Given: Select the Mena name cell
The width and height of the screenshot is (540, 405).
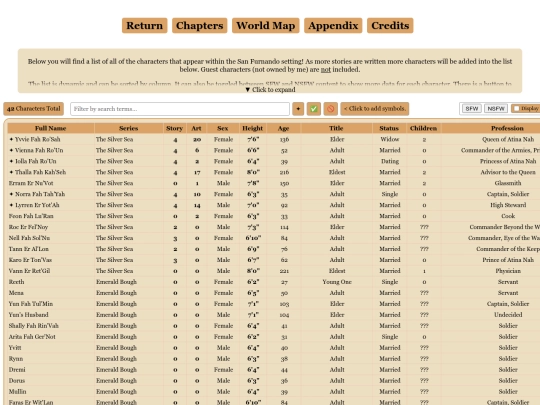Looking at the screenshot, I should click(x=51, y=293).
